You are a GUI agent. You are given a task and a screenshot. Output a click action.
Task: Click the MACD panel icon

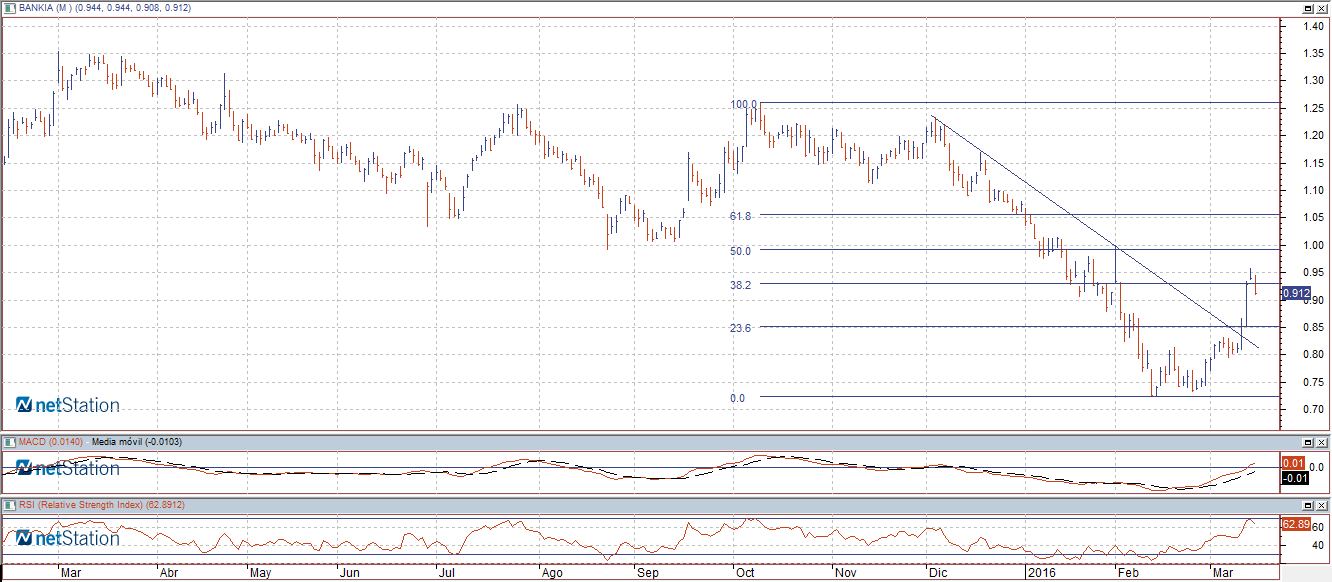coord(9,441)
